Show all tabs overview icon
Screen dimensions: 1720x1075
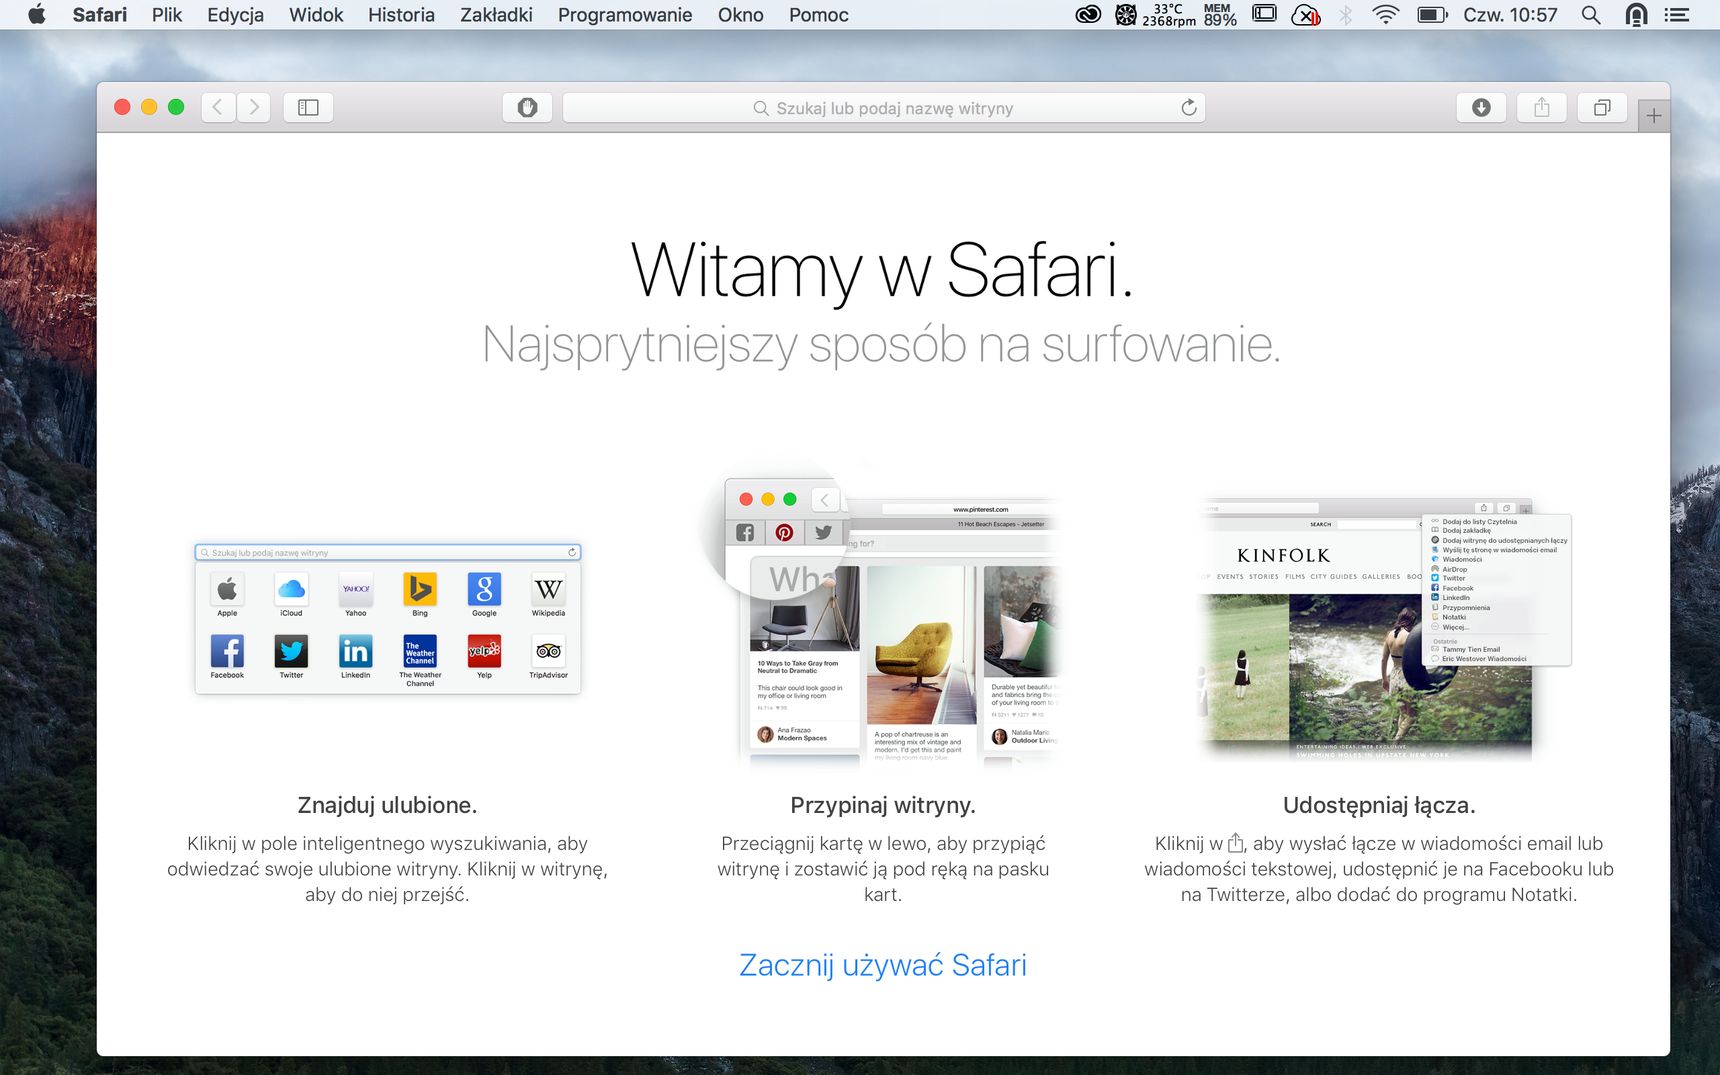click(1602, 107)
